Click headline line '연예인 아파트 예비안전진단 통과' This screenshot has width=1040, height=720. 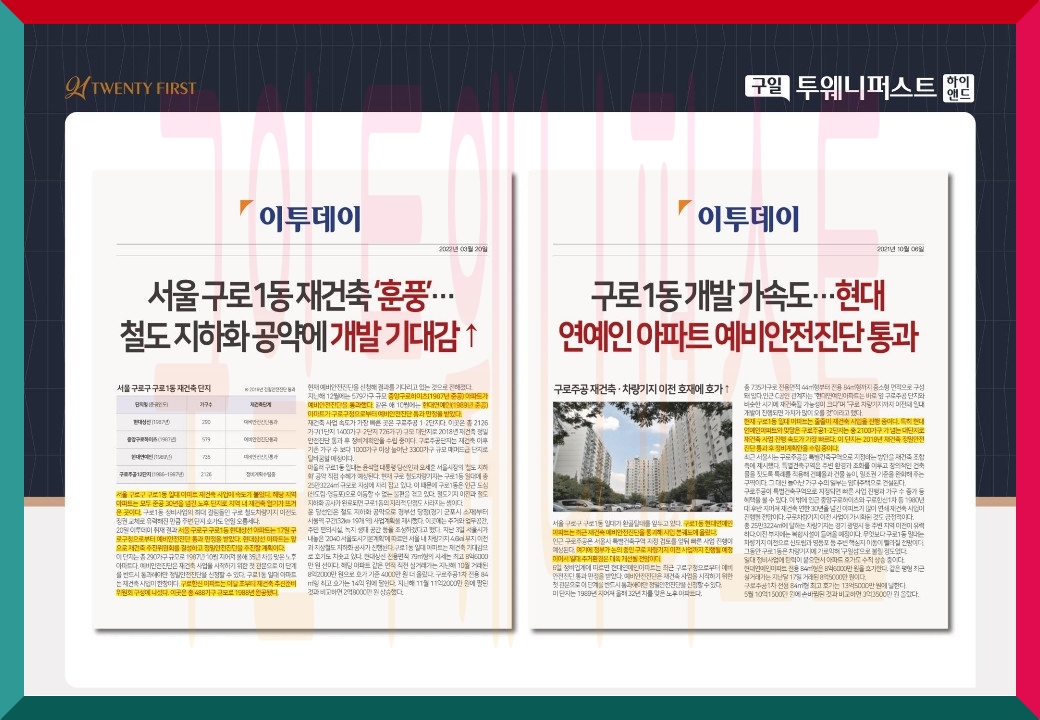pos(738,336)
